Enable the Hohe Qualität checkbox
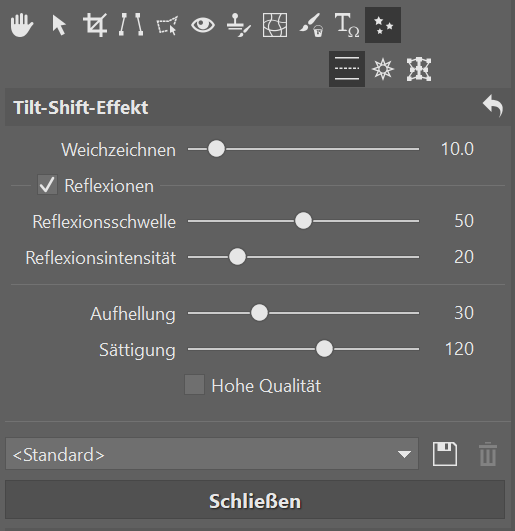Screen dimensions: 515x531 coord(194,385)
